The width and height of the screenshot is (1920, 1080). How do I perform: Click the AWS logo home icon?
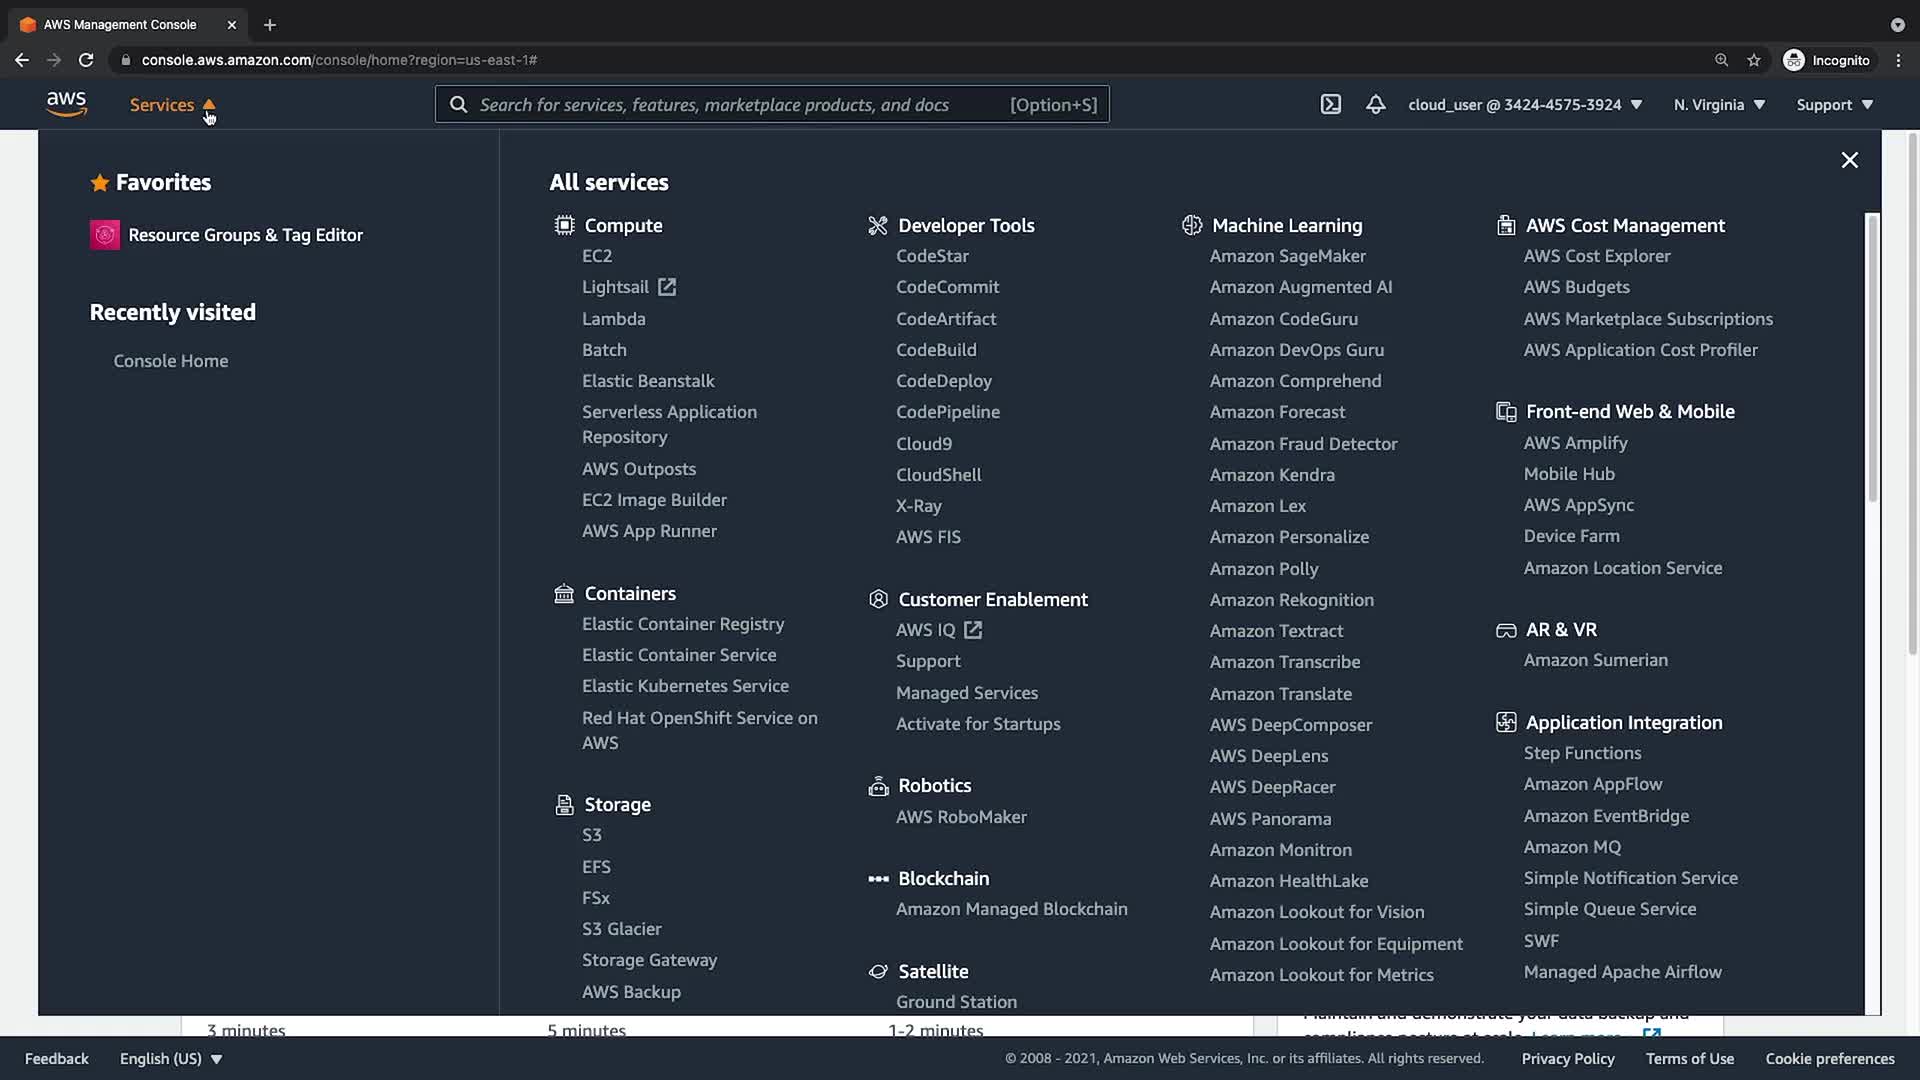(66, 104)
